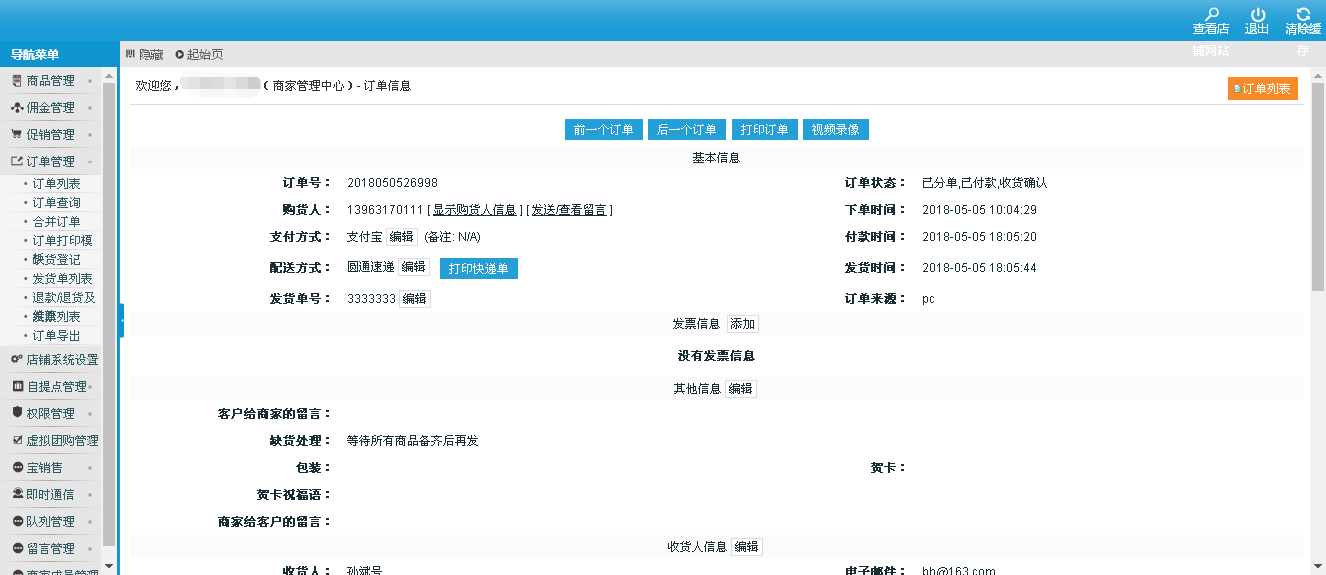Image resolution: width=1326 pixels, height=575 pixels.
Task: Expand the 商品管理 menu section
Action: pyautogui.click(x=50, y=81)
